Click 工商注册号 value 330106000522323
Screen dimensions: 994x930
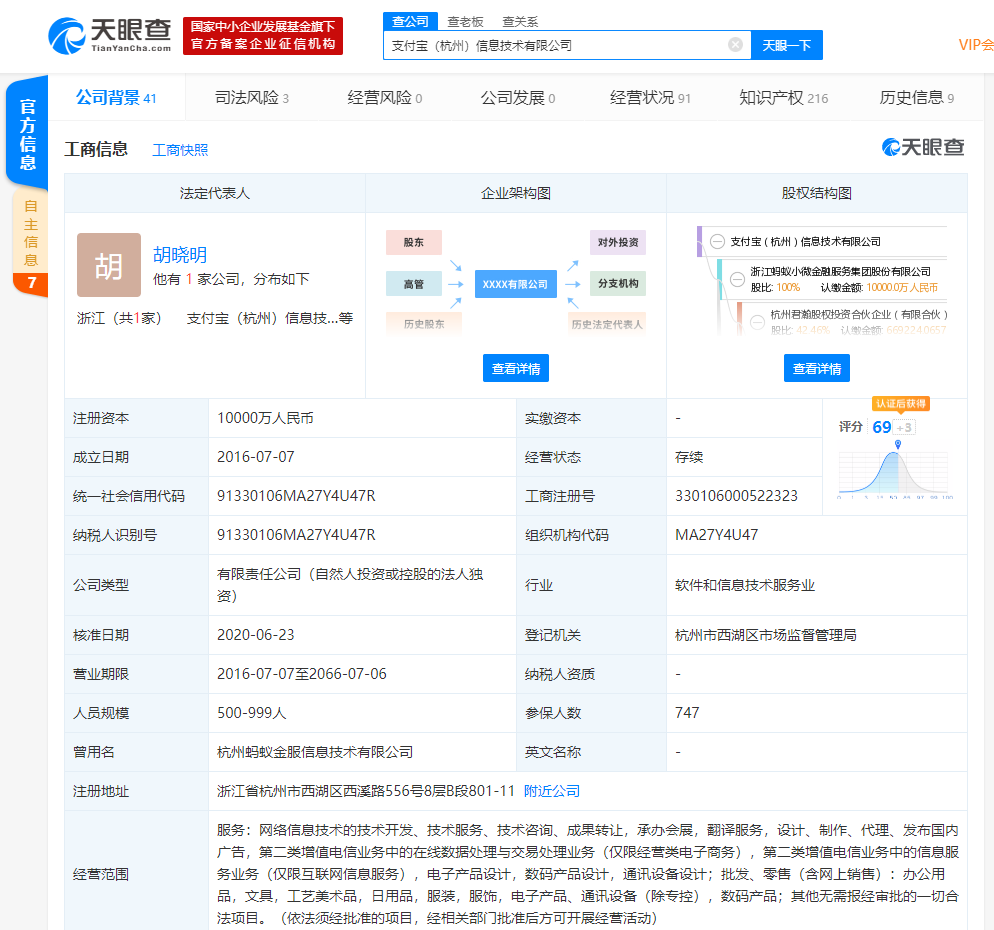736,496
